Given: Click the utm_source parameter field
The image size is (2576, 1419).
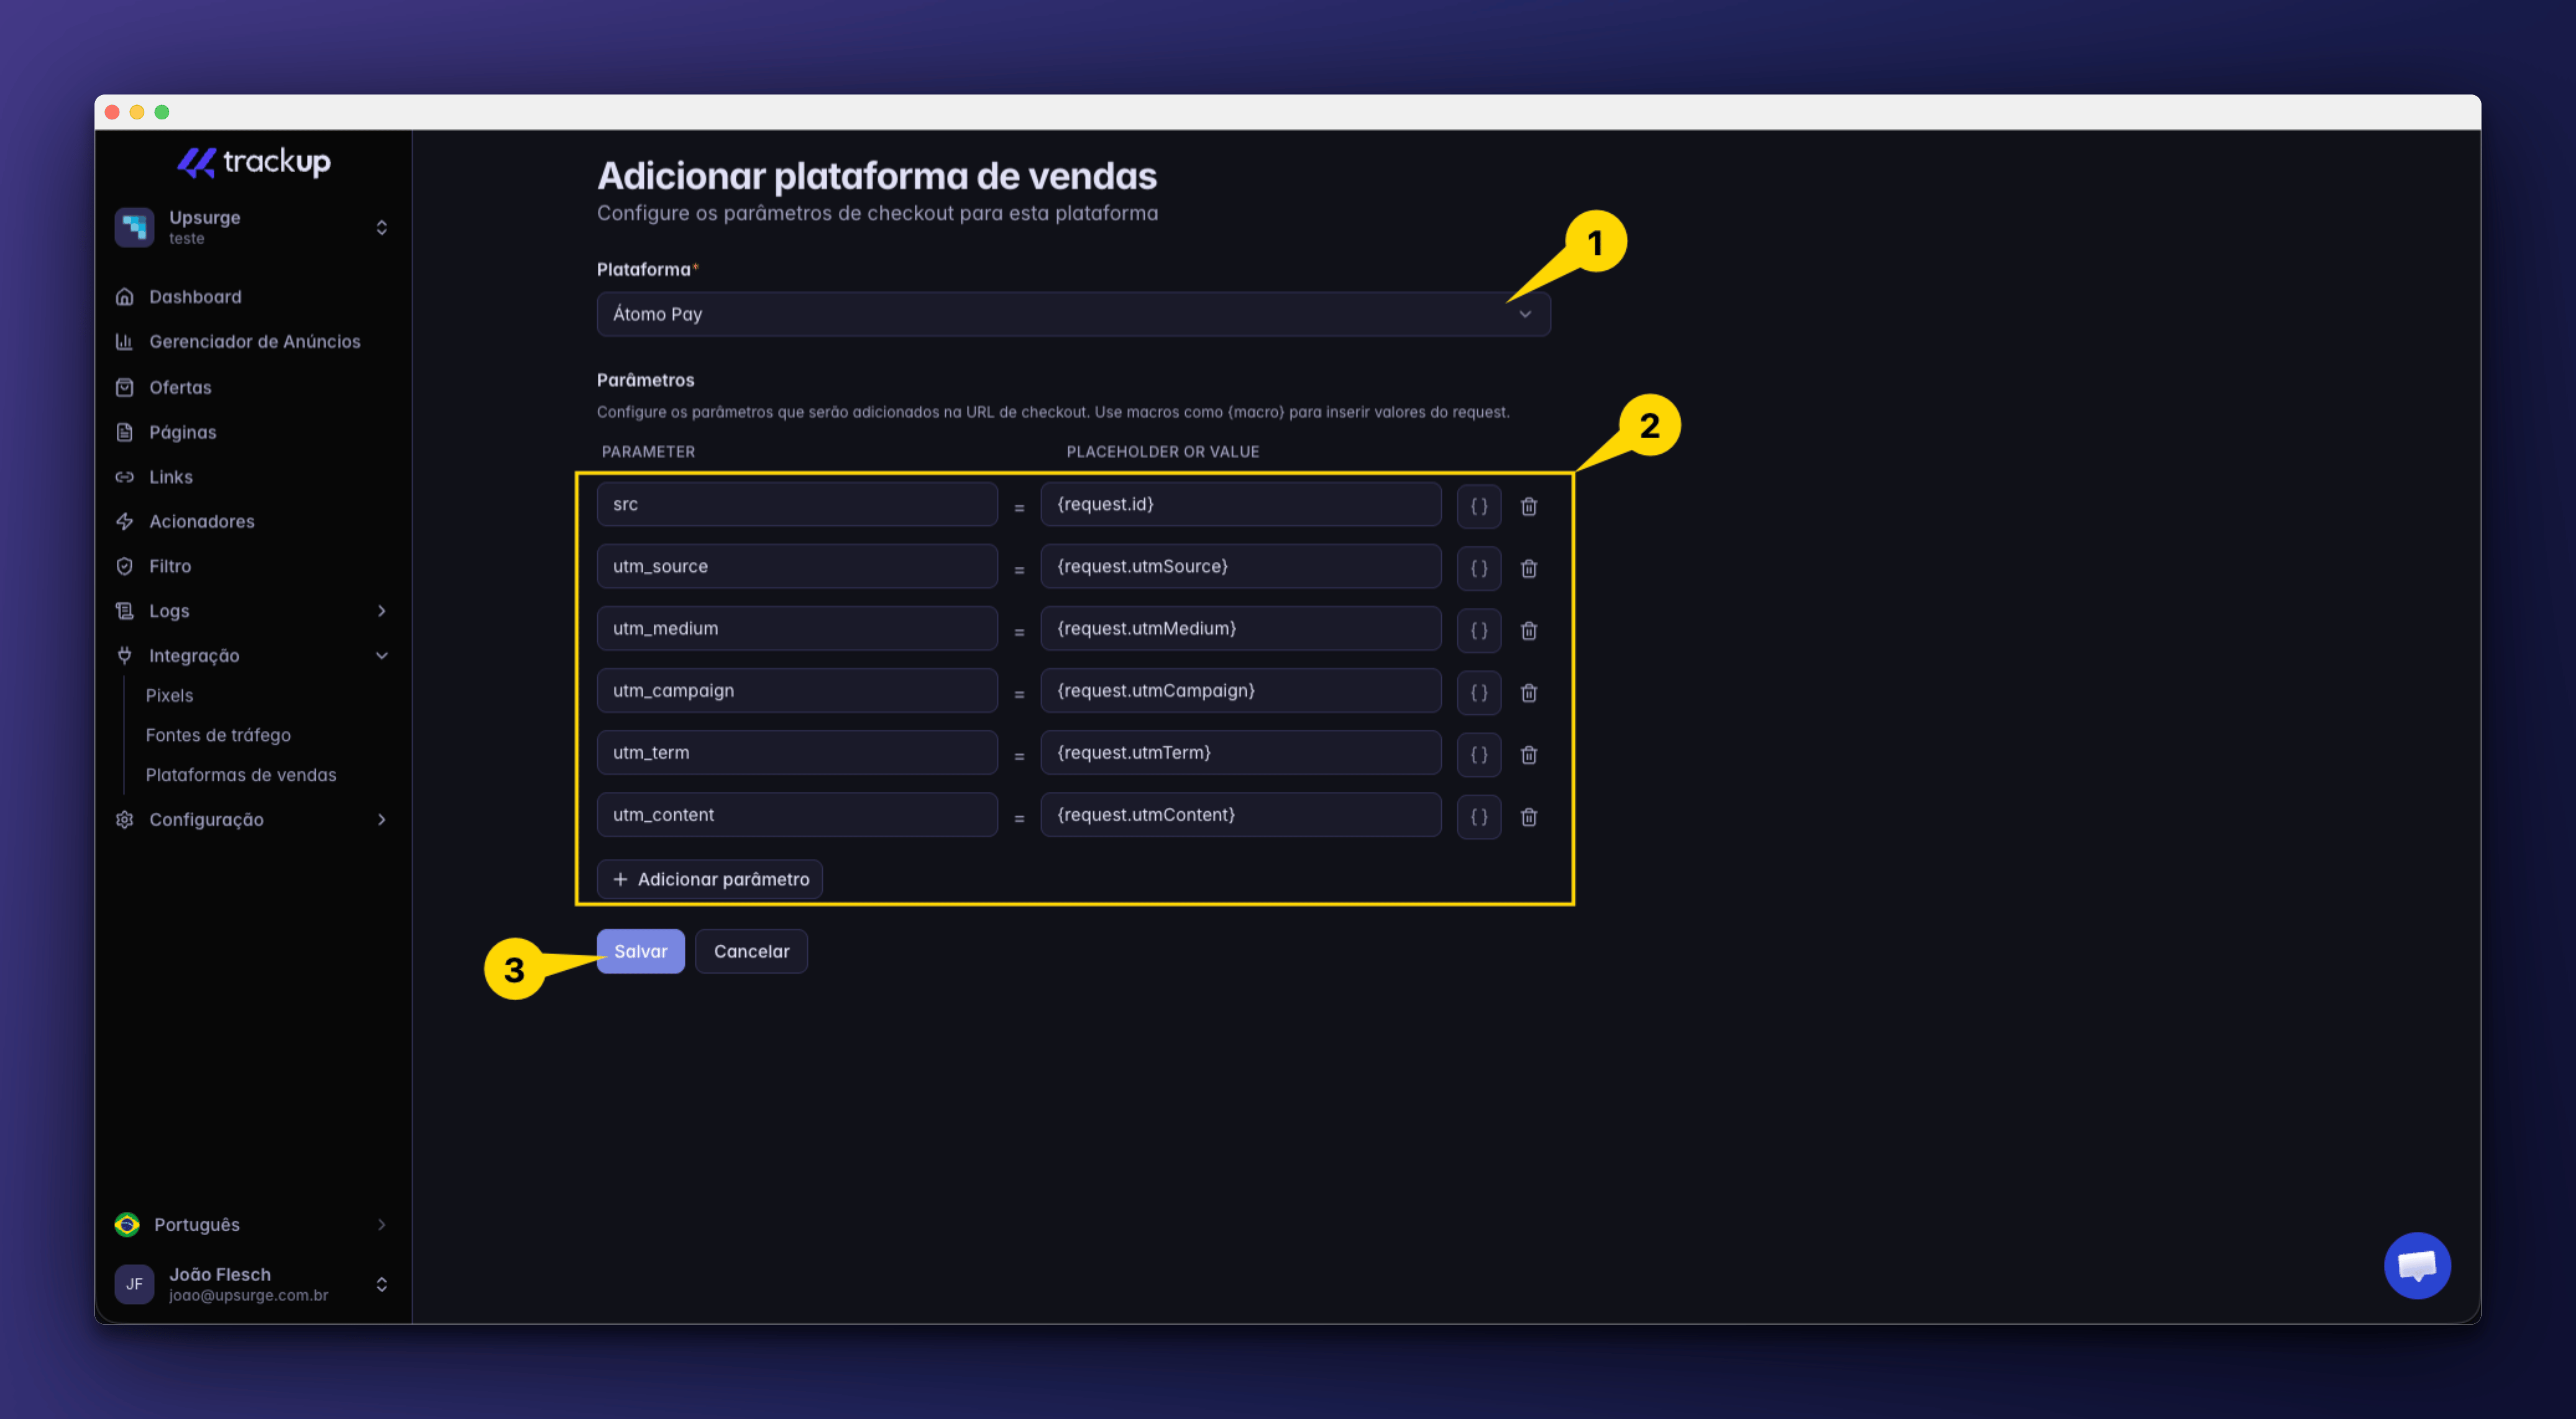Looking at the screenshot, I should click(x=797, y=566).
